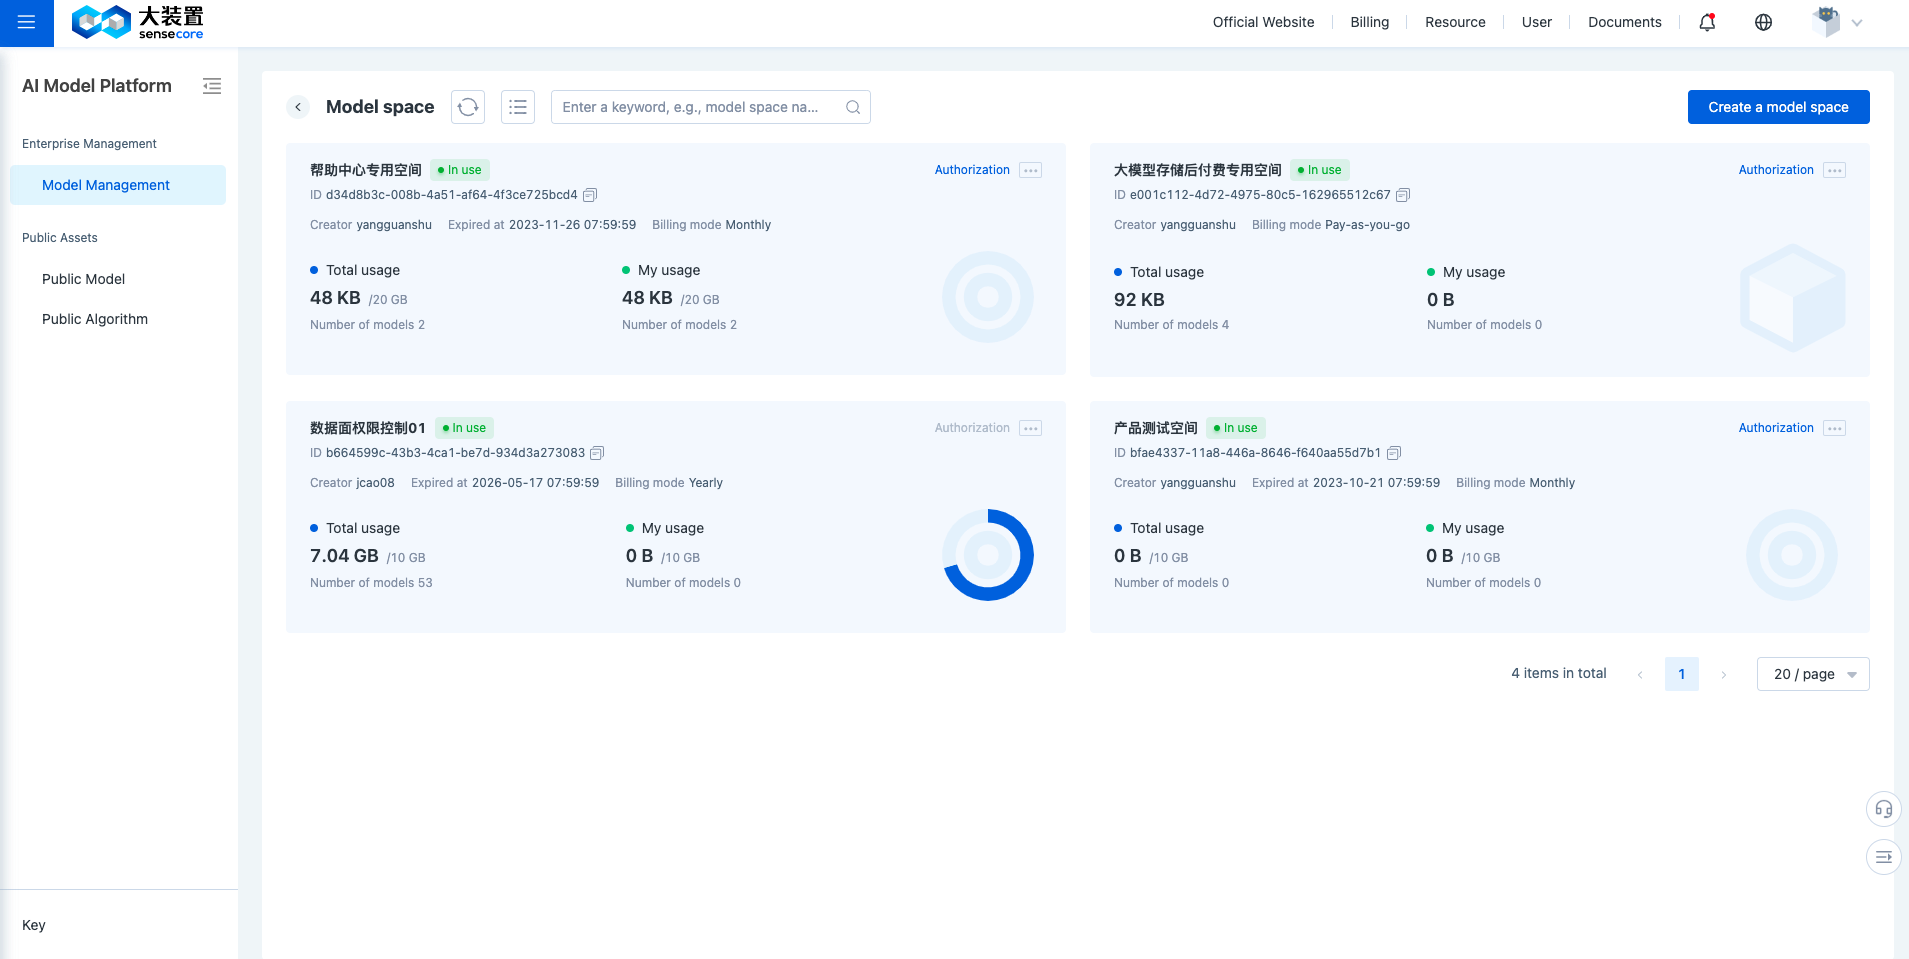Screen dimensions: 1909x959
Task: Expand the account dropdown arrow
Action: (1857, 23)
